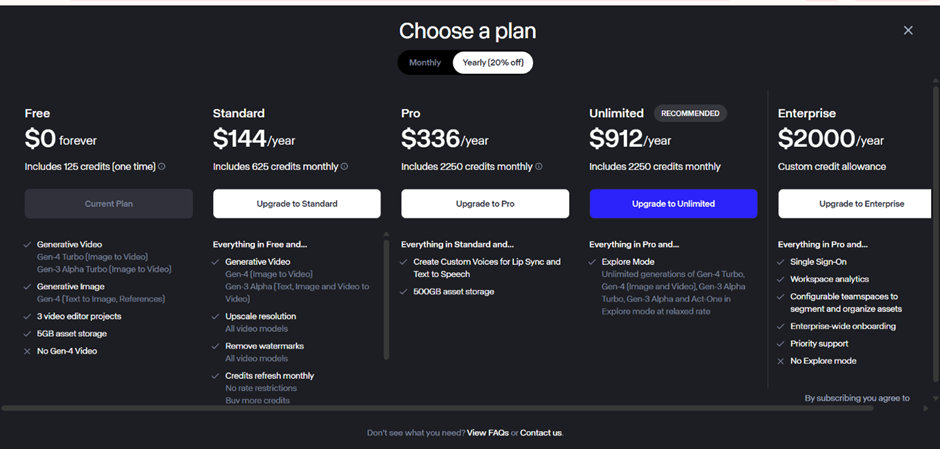Click info icon beside Free plan credits

pyautogui.click(x=162, y=167)
